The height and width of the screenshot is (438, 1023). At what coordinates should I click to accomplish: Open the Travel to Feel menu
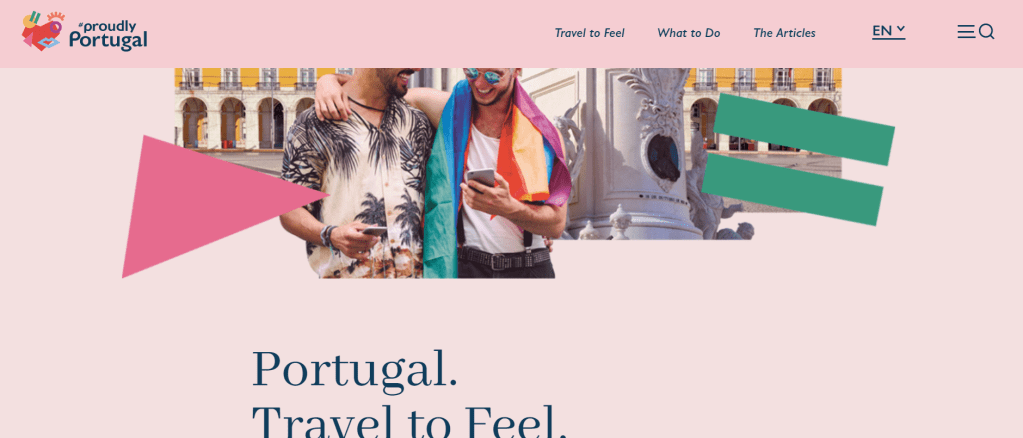(x=589, y=33)
